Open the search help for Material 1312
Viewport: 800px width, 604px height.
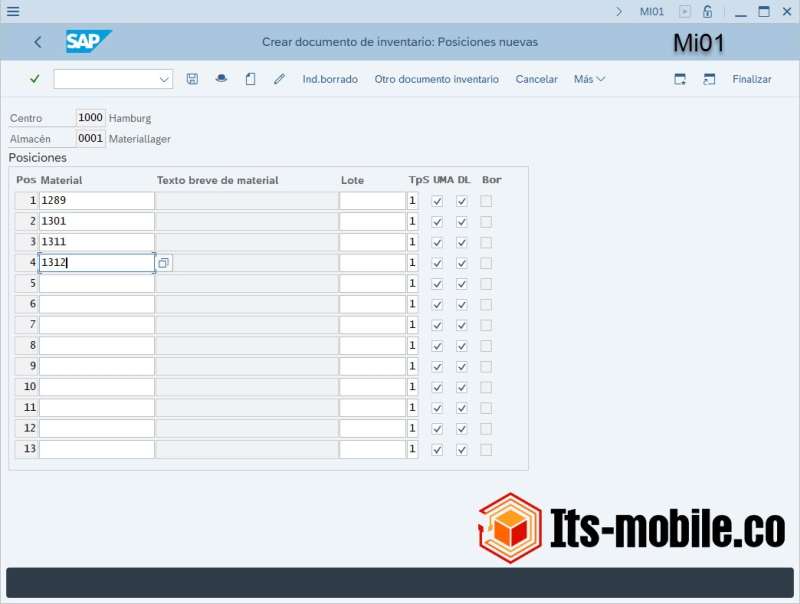[163, 263]
